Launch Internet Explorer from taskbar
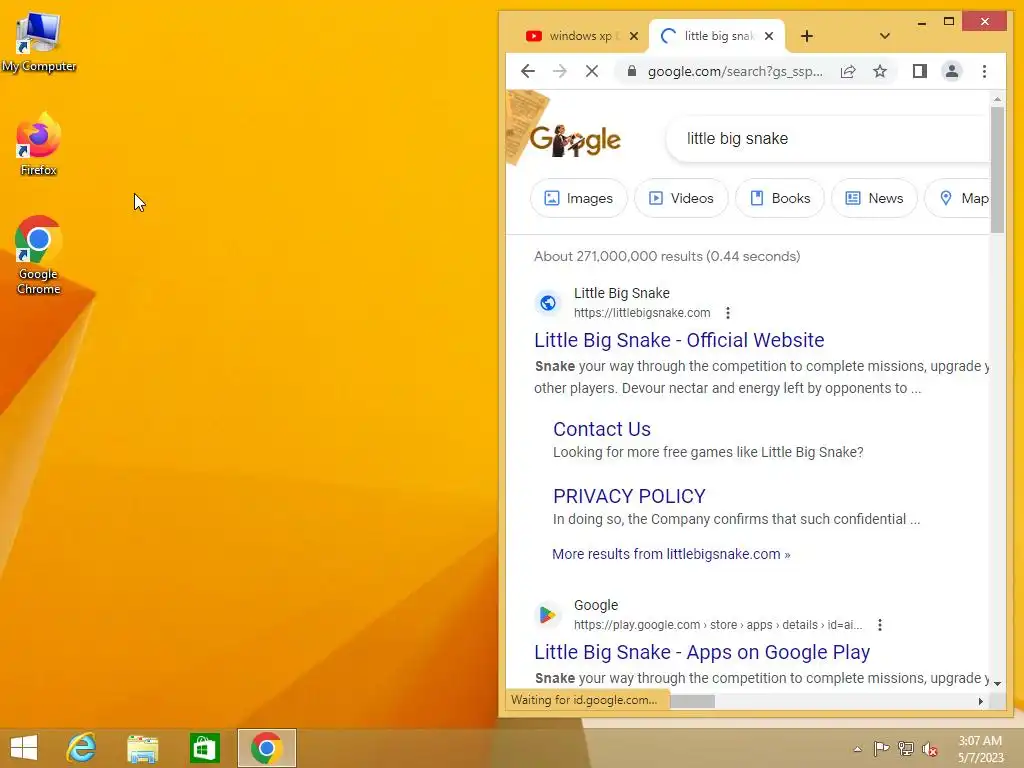Viewport: 1024px width, 768px height. tap(82, 748)
